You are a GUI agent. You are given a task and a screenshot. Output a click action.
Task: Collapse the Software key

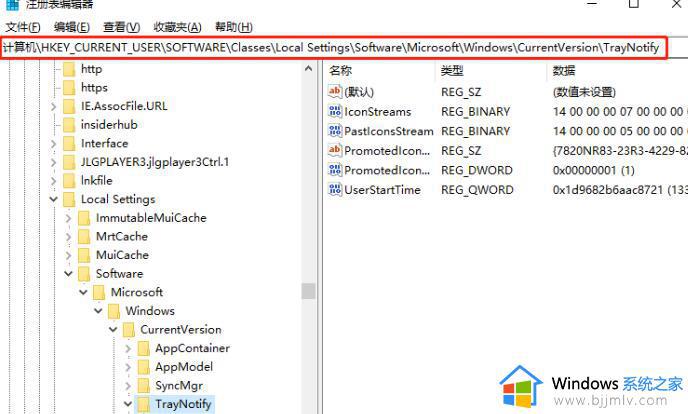tap(68, 274)
